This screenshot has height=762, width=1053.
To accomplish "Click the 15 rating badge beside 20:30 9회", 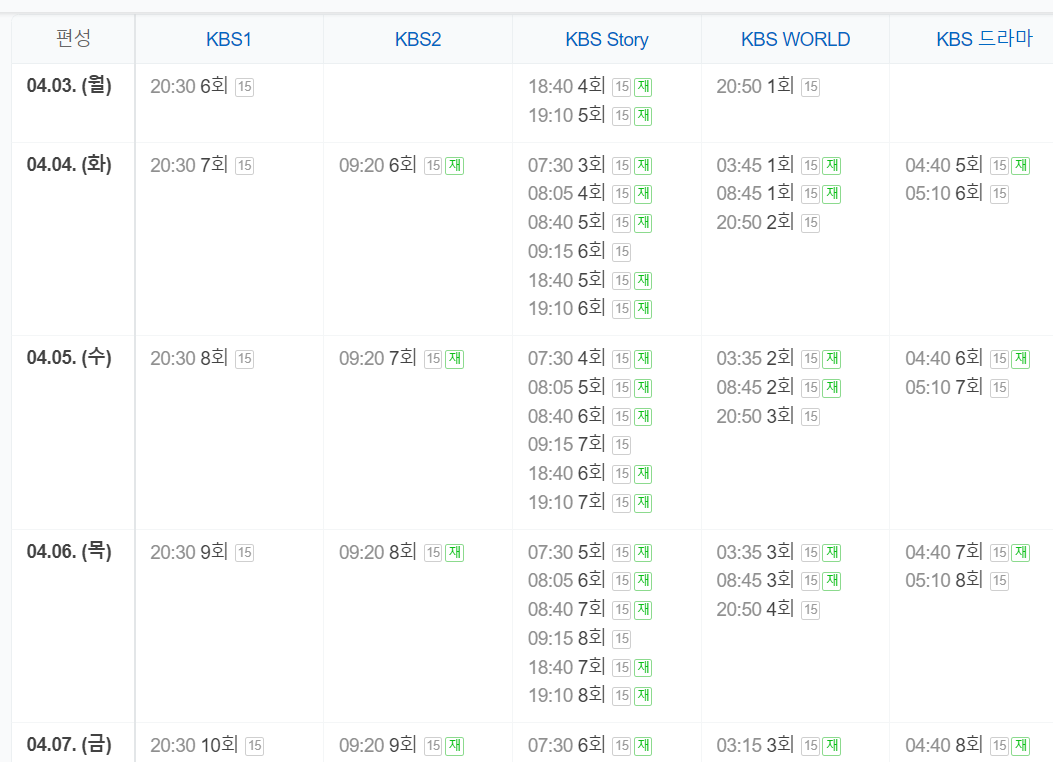I will tap(244, 553).
